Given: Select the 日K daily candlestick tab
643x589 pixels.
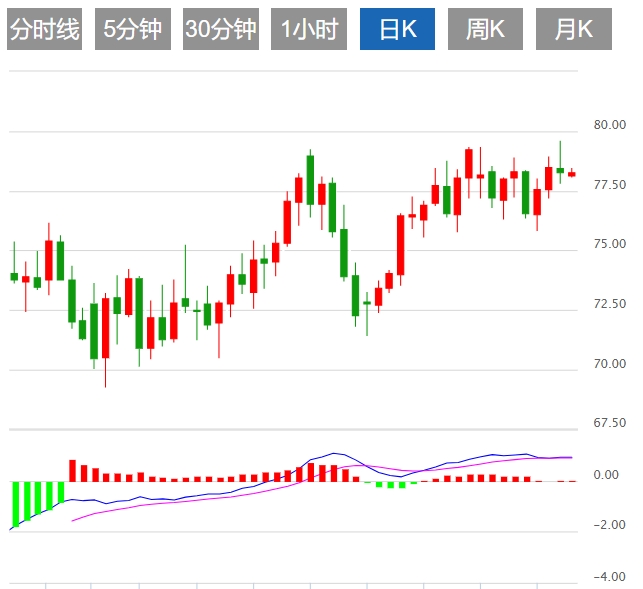Looking at the screenshot, I should [397, 29].
